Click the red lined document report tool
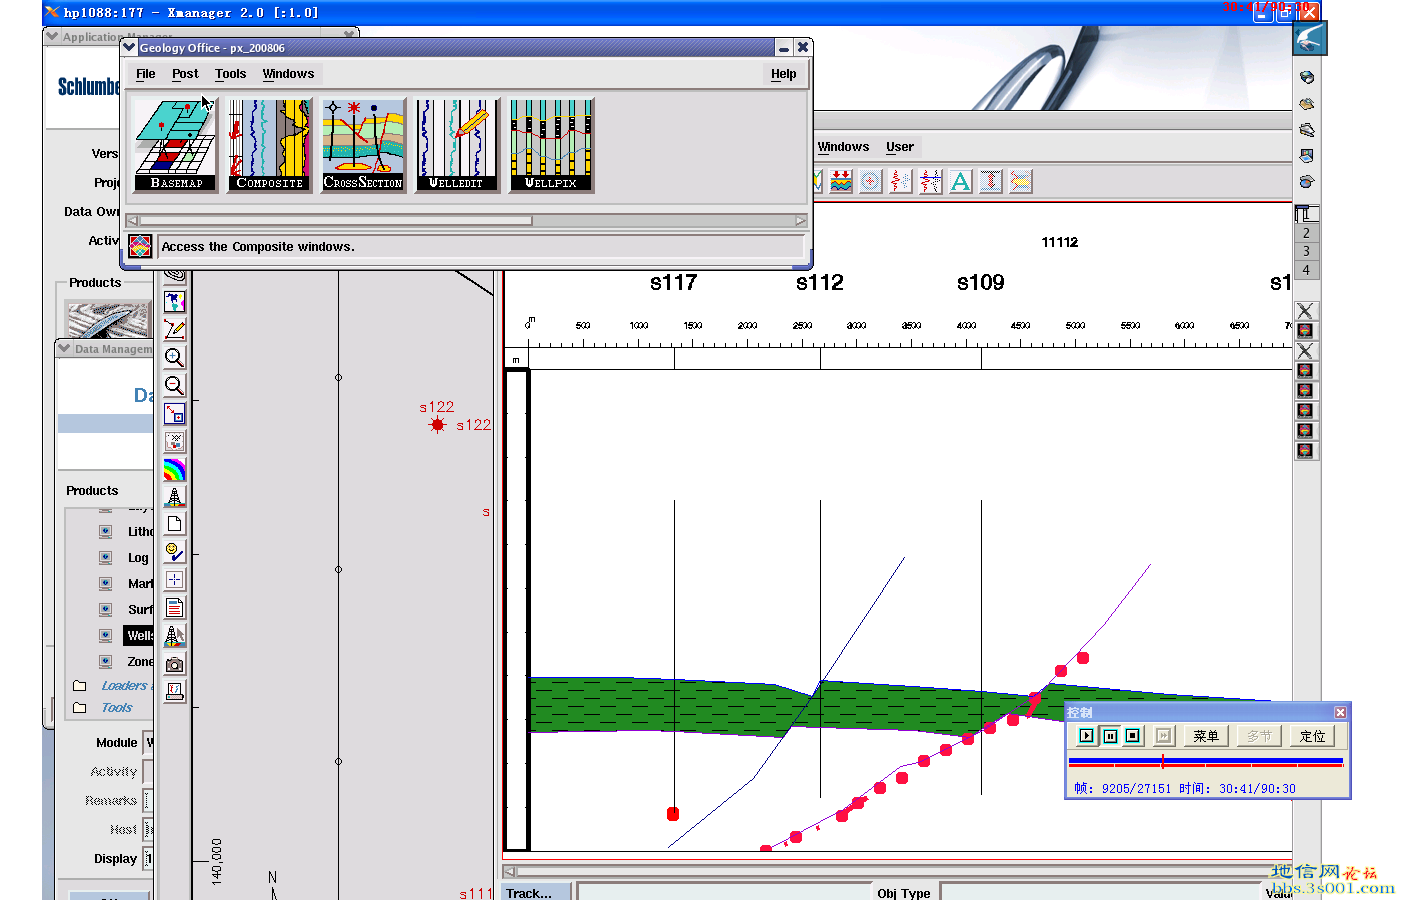This screenshot has width=1402, height=900. pyautogui.click(x=174, y=608)
